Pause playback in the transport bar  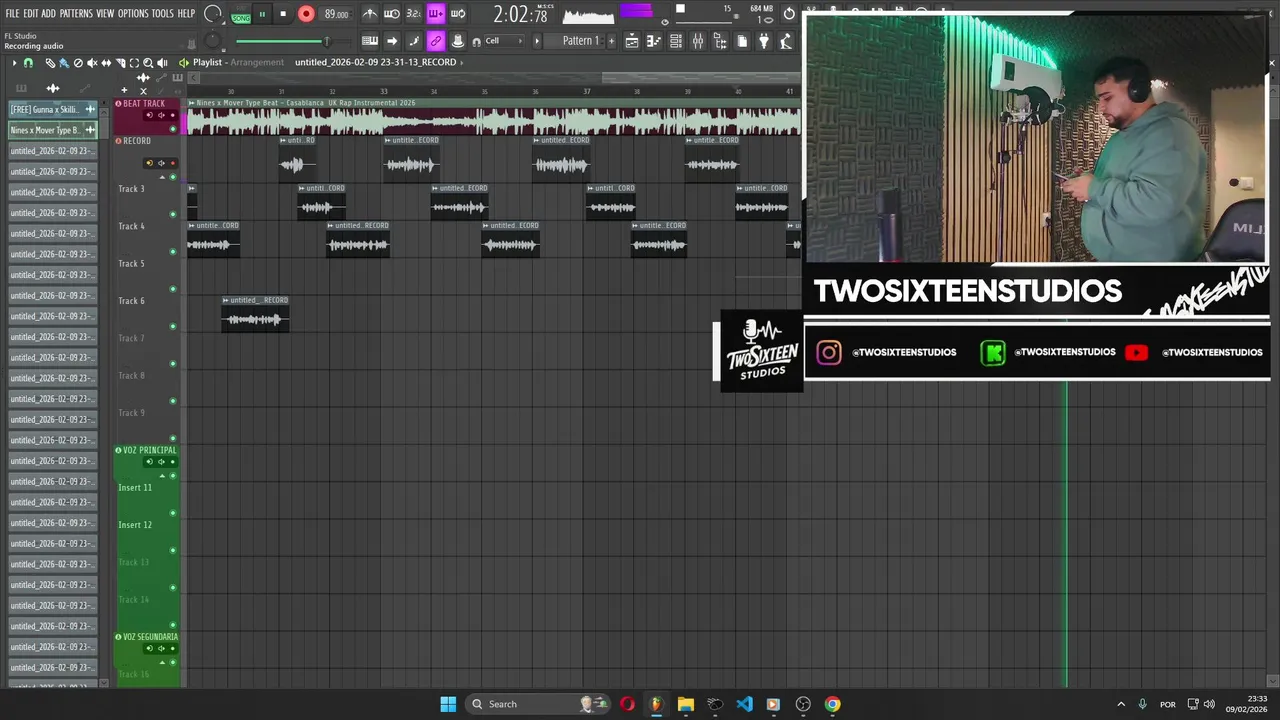click(x=262, y=14)
